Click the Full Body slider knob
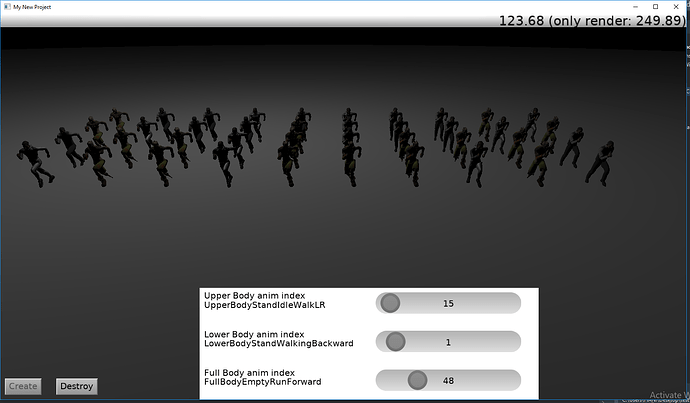690x403 pixels. (417, 380)
